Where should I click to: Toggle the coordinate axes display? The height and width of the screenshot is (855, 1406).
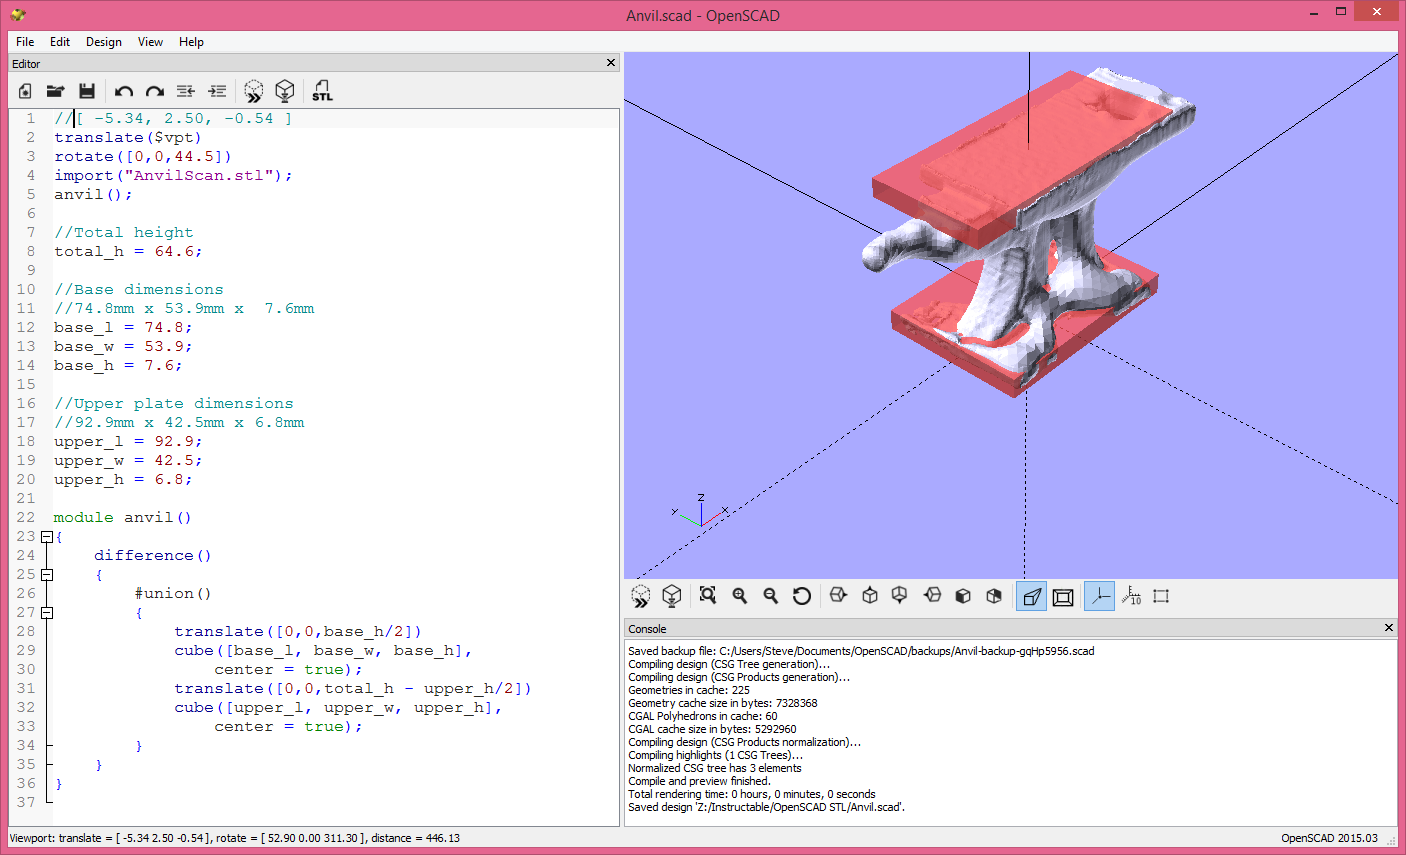(1099, 595)
